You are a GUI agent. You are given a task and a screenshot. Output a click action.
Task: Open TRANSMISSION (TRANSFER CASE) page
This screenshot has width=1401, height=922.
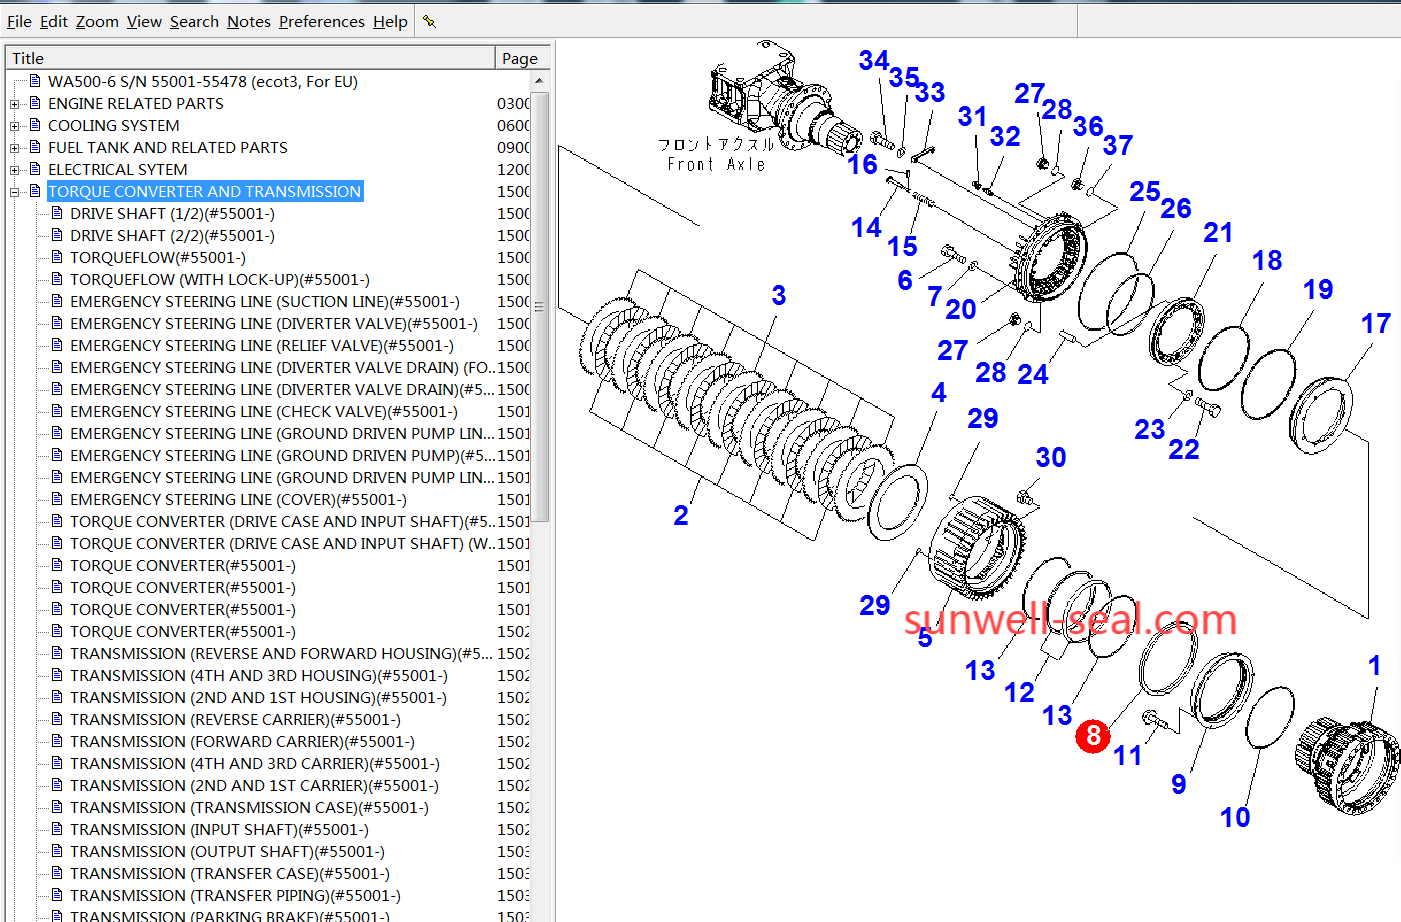(x=230, y=873)
